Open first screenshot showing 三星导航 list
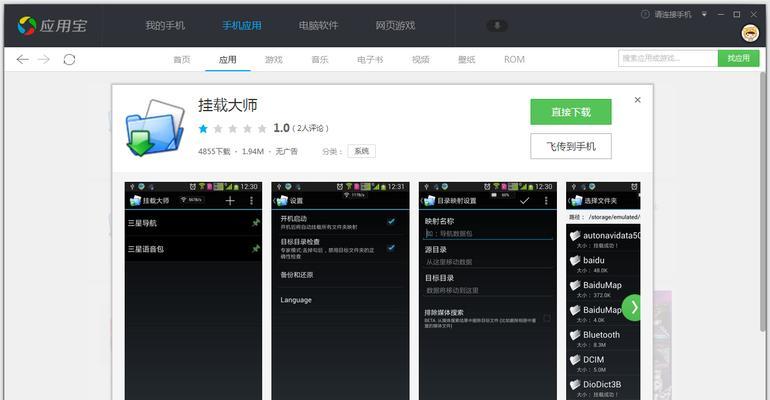The height and width of the screenshot is (400, 770). pyautogui.click(x=193, y=291)
